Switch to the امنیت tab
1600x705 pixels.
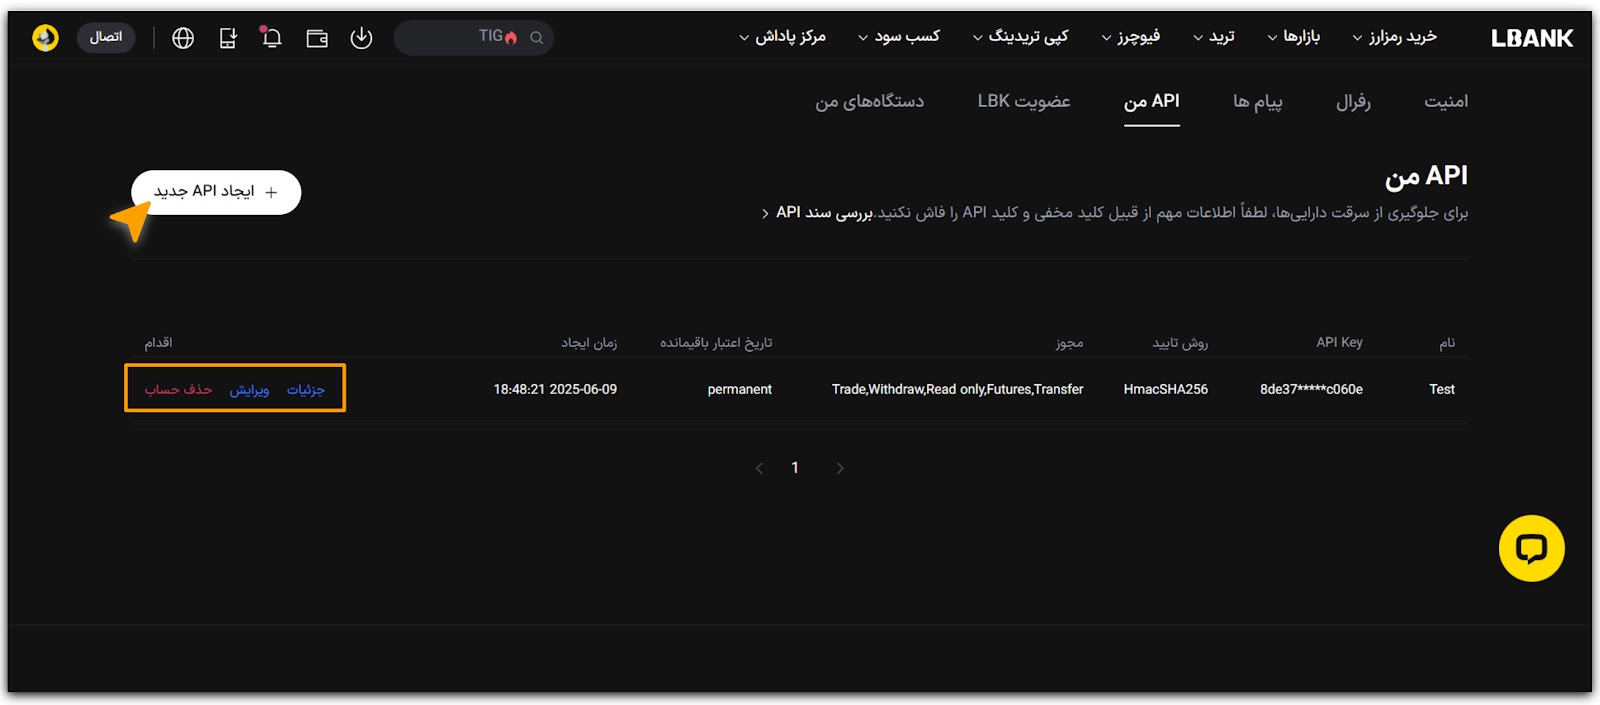pyautogui.click(x=1445, y=101)
